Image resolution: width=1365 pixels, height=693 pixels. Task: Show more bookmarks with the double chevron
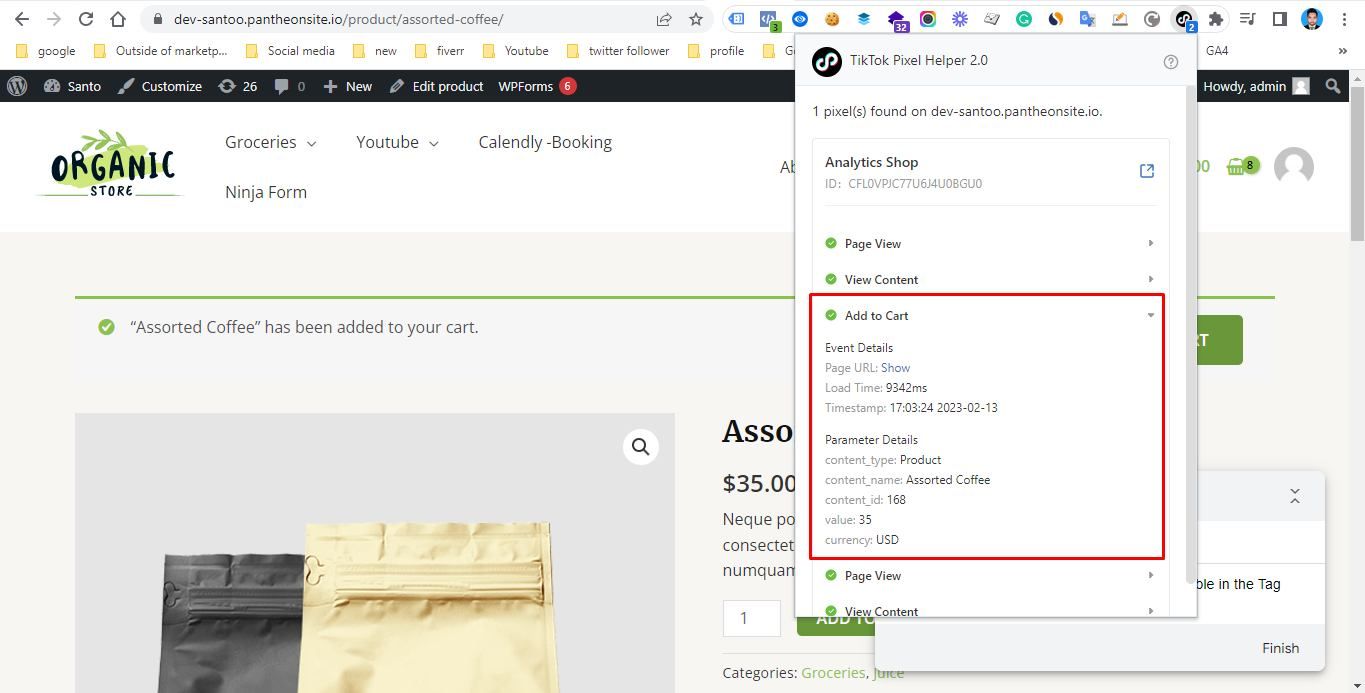pyautogui.click(x=1342, y=51)
